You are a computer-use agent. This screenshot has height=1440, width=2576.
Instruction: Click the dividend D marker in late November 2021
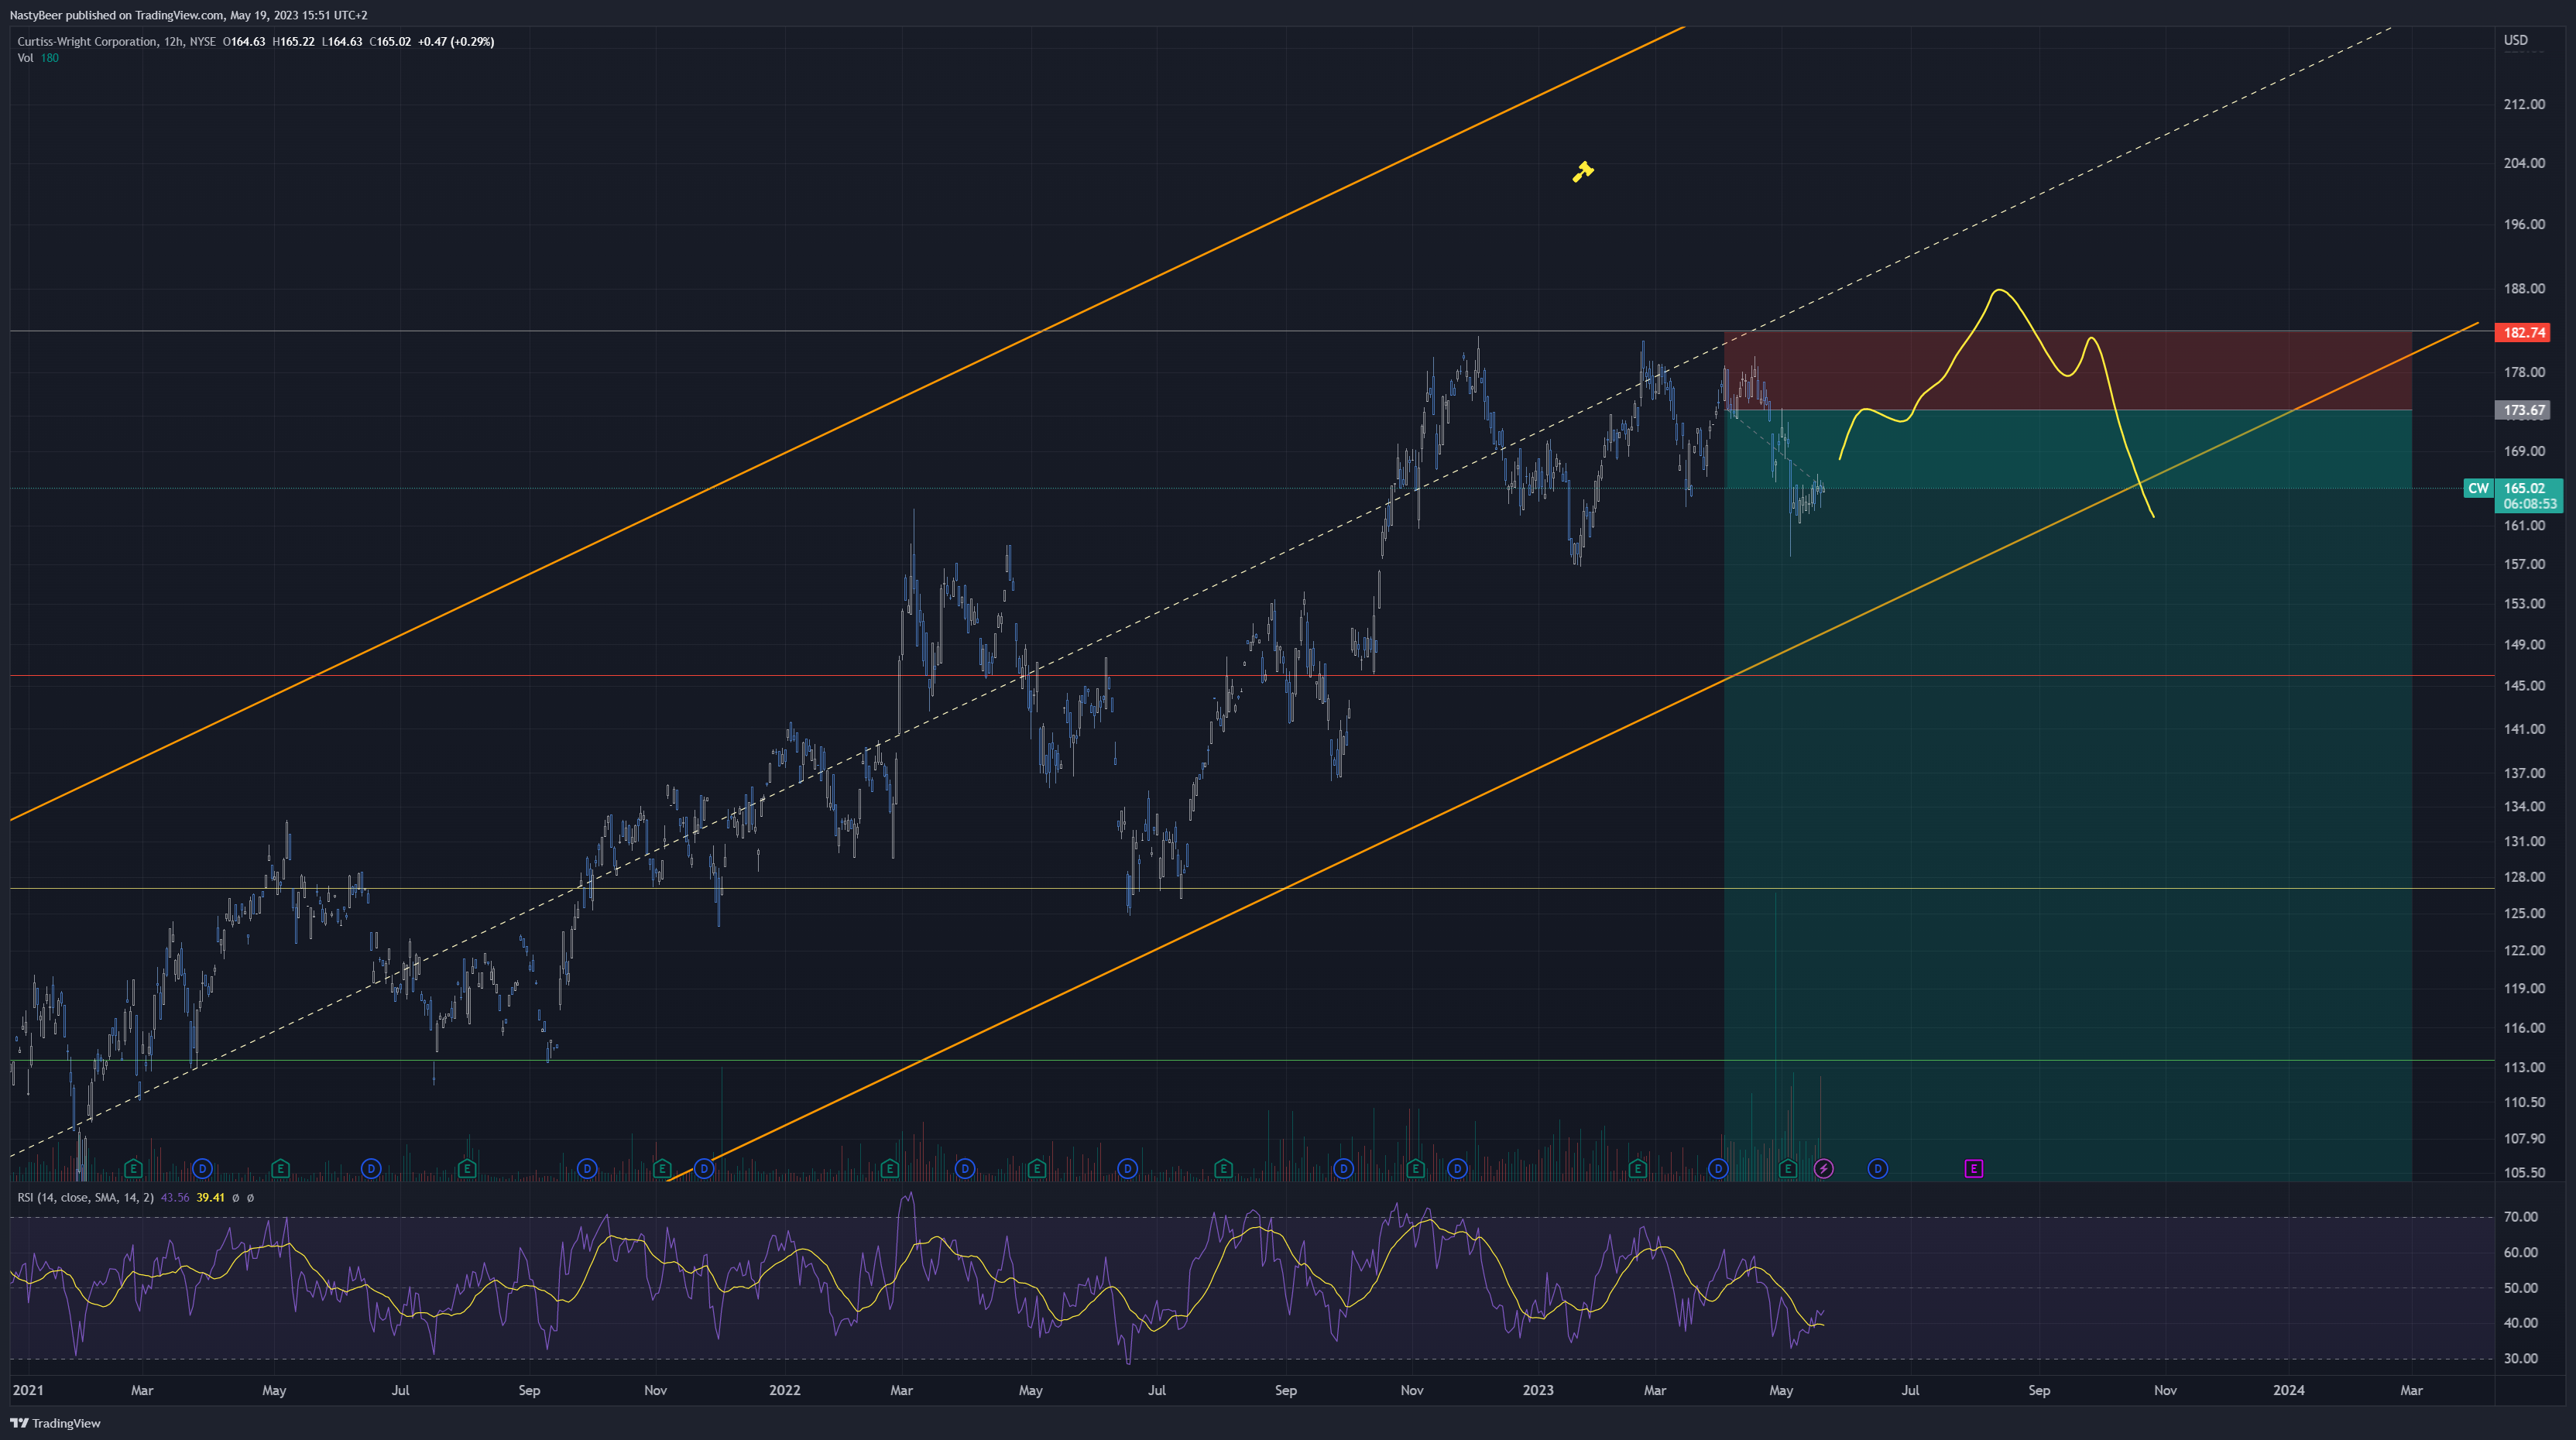click(704, 1168)
